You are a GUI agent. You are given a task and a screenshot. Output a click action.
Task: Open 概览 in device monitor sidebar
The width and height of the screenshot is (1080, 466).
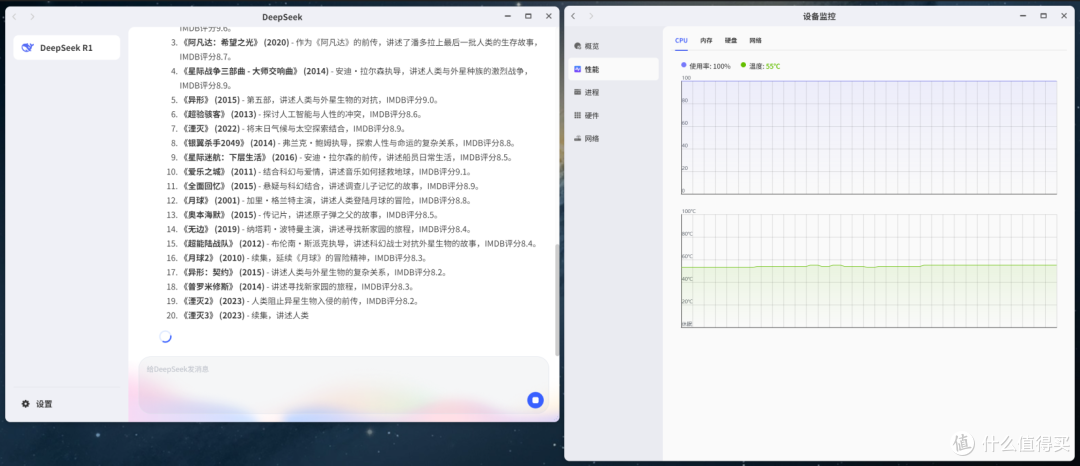click(614, 46)
